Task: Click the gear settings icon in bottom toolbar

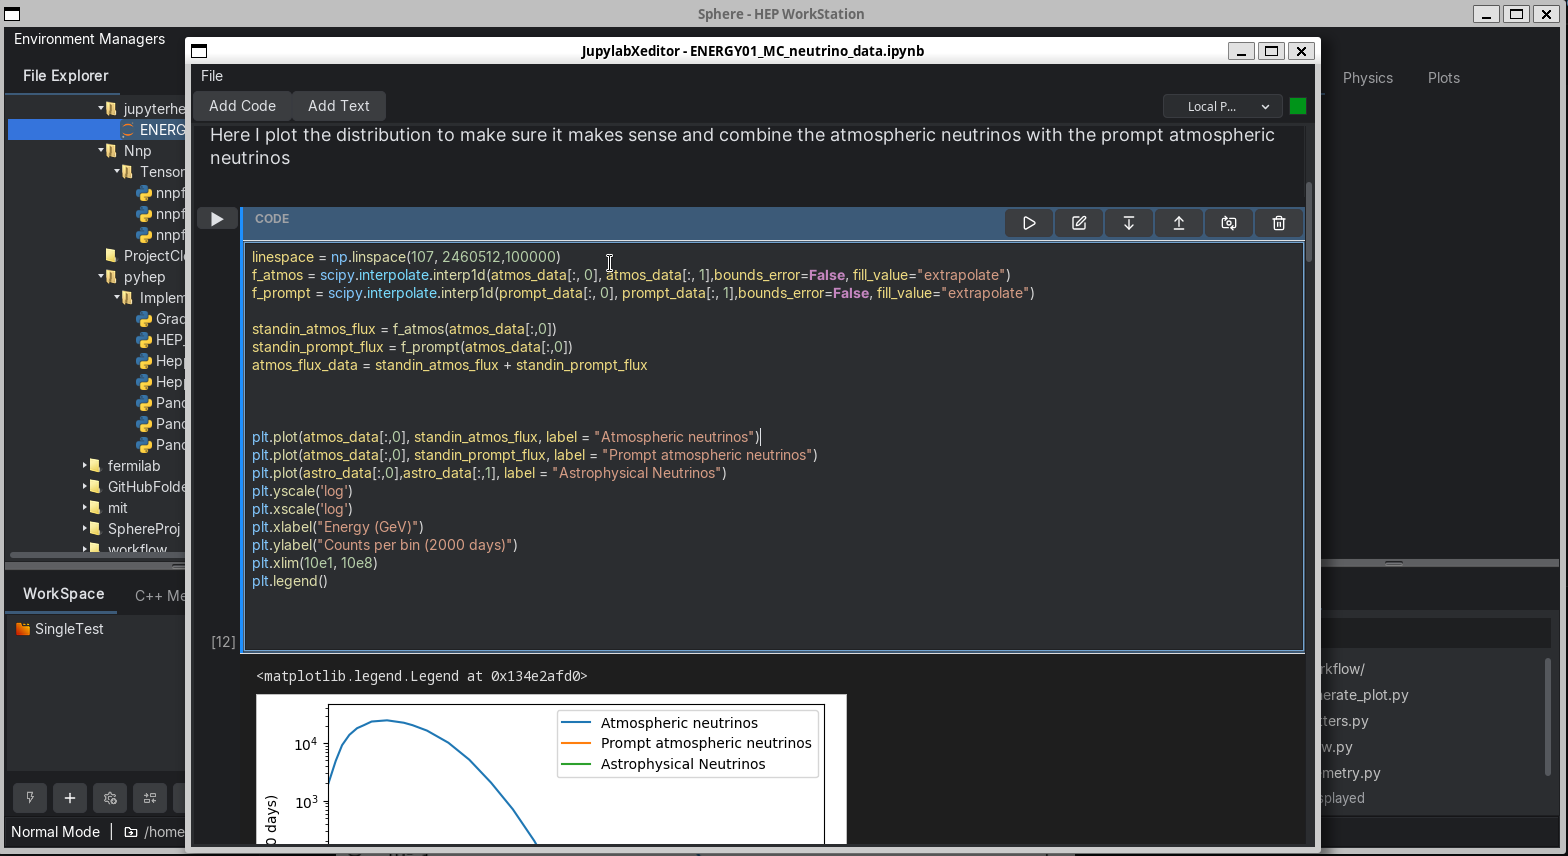Action: pyautogui.click(x=110, y=798)
